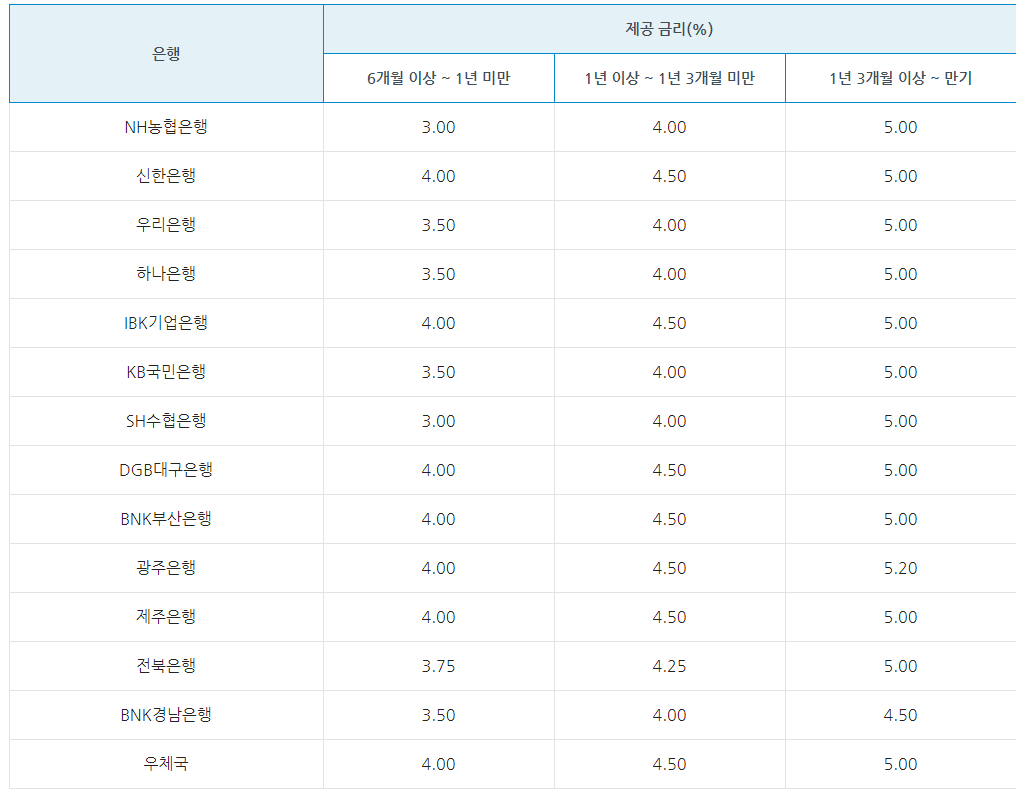Select the 1년 이상 ~ 1년 3개월 미만 header

669,78
